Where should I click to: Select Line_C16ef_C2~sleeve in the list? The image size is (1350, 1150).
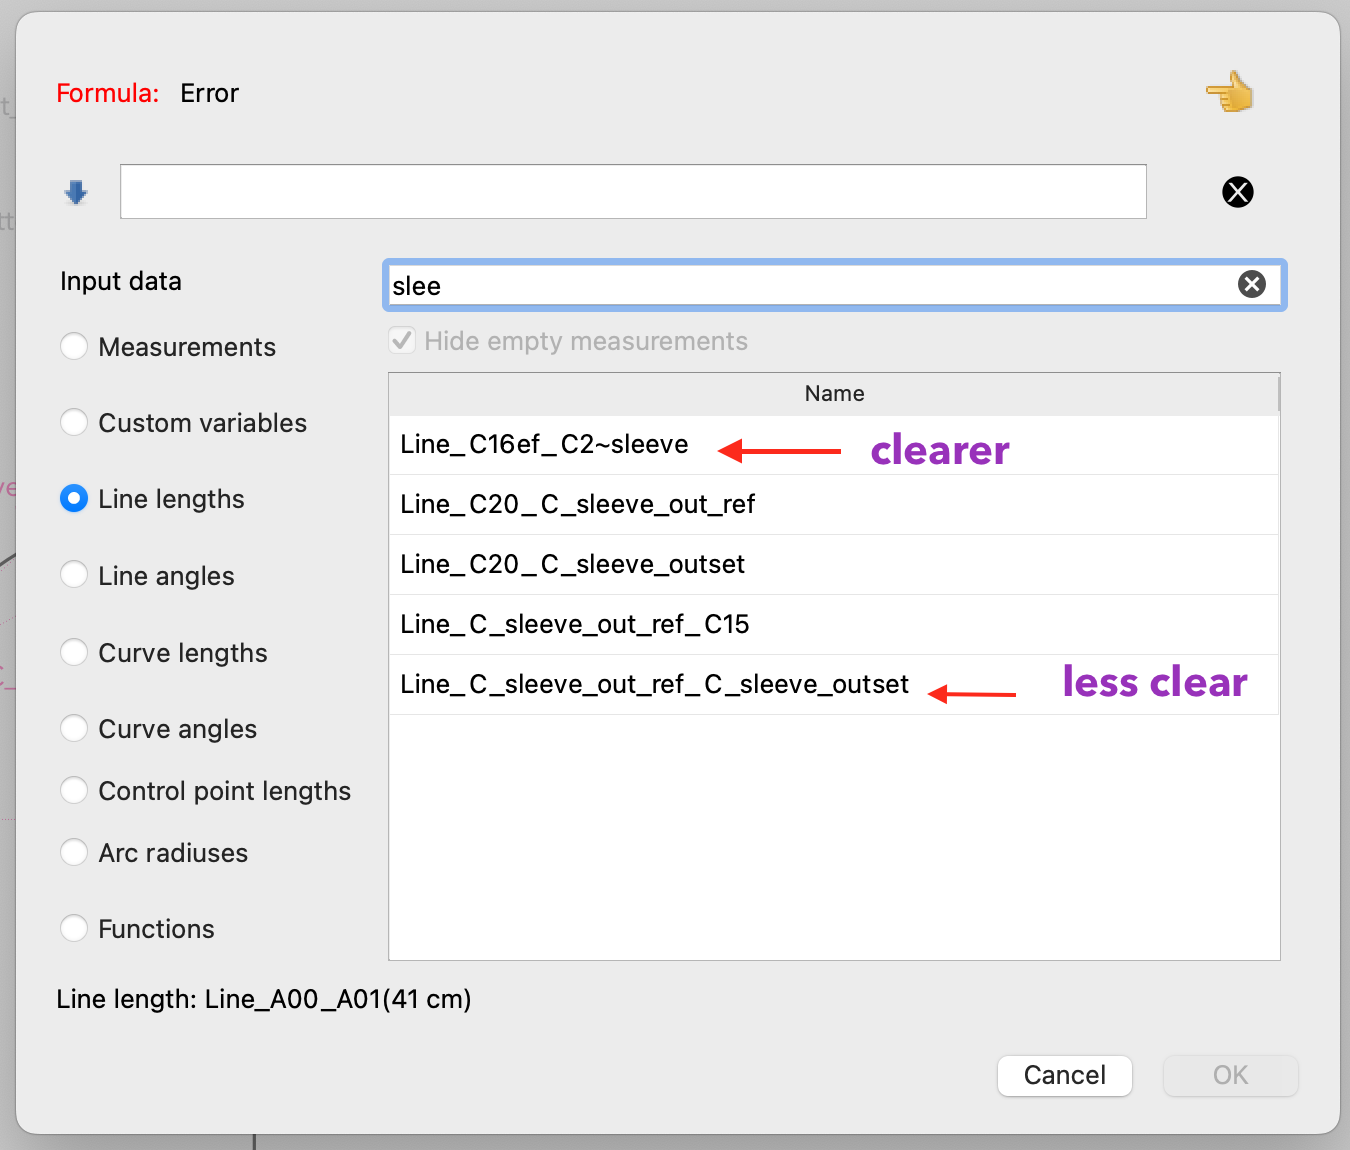[x=544, y=445]
